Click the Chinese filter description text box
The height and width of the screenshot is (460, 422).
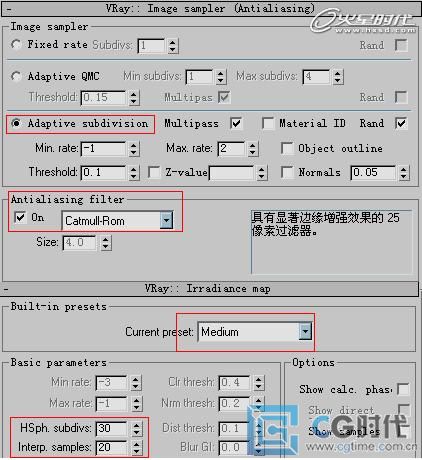[331, 242]
